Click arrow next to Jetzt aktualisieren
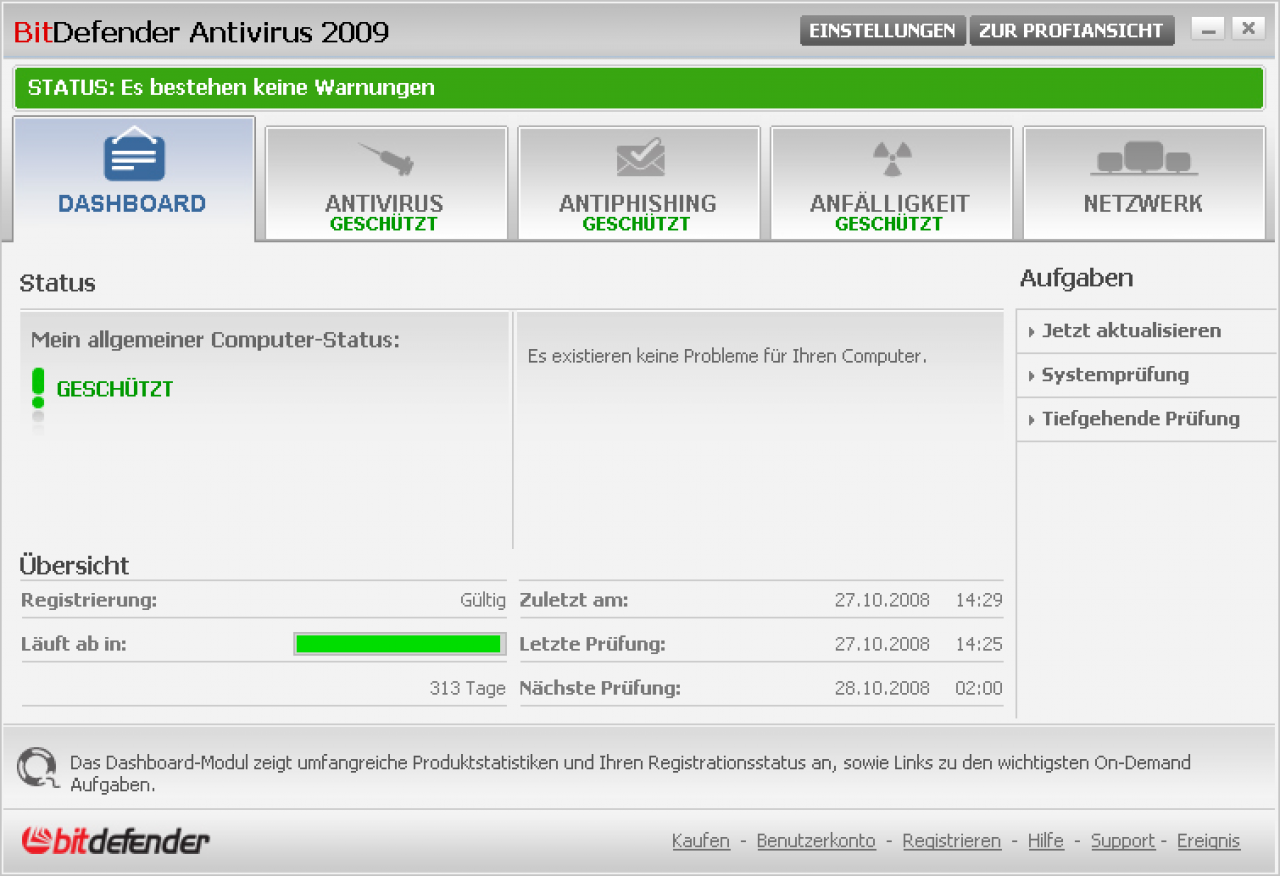This screenshot has width=1280, height=876. [1031, 332]
